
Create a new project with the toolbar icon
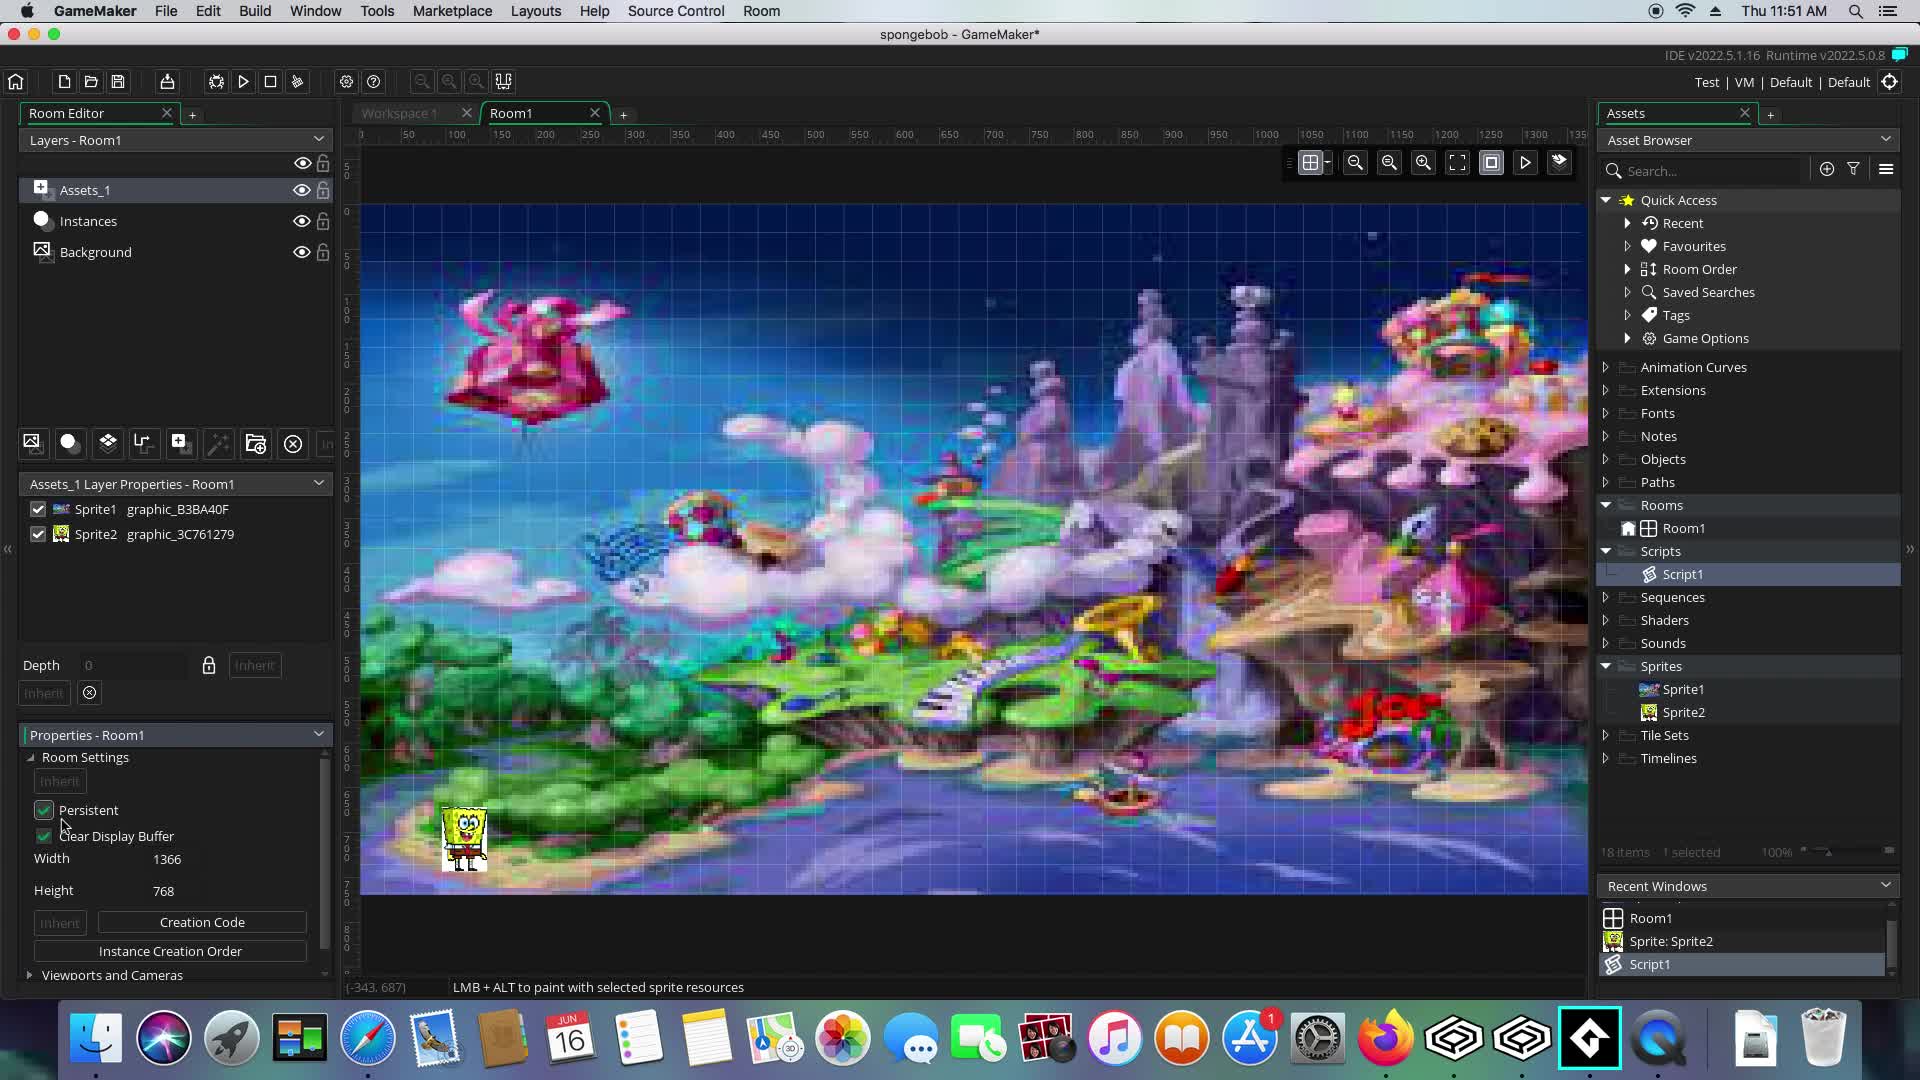64,82
